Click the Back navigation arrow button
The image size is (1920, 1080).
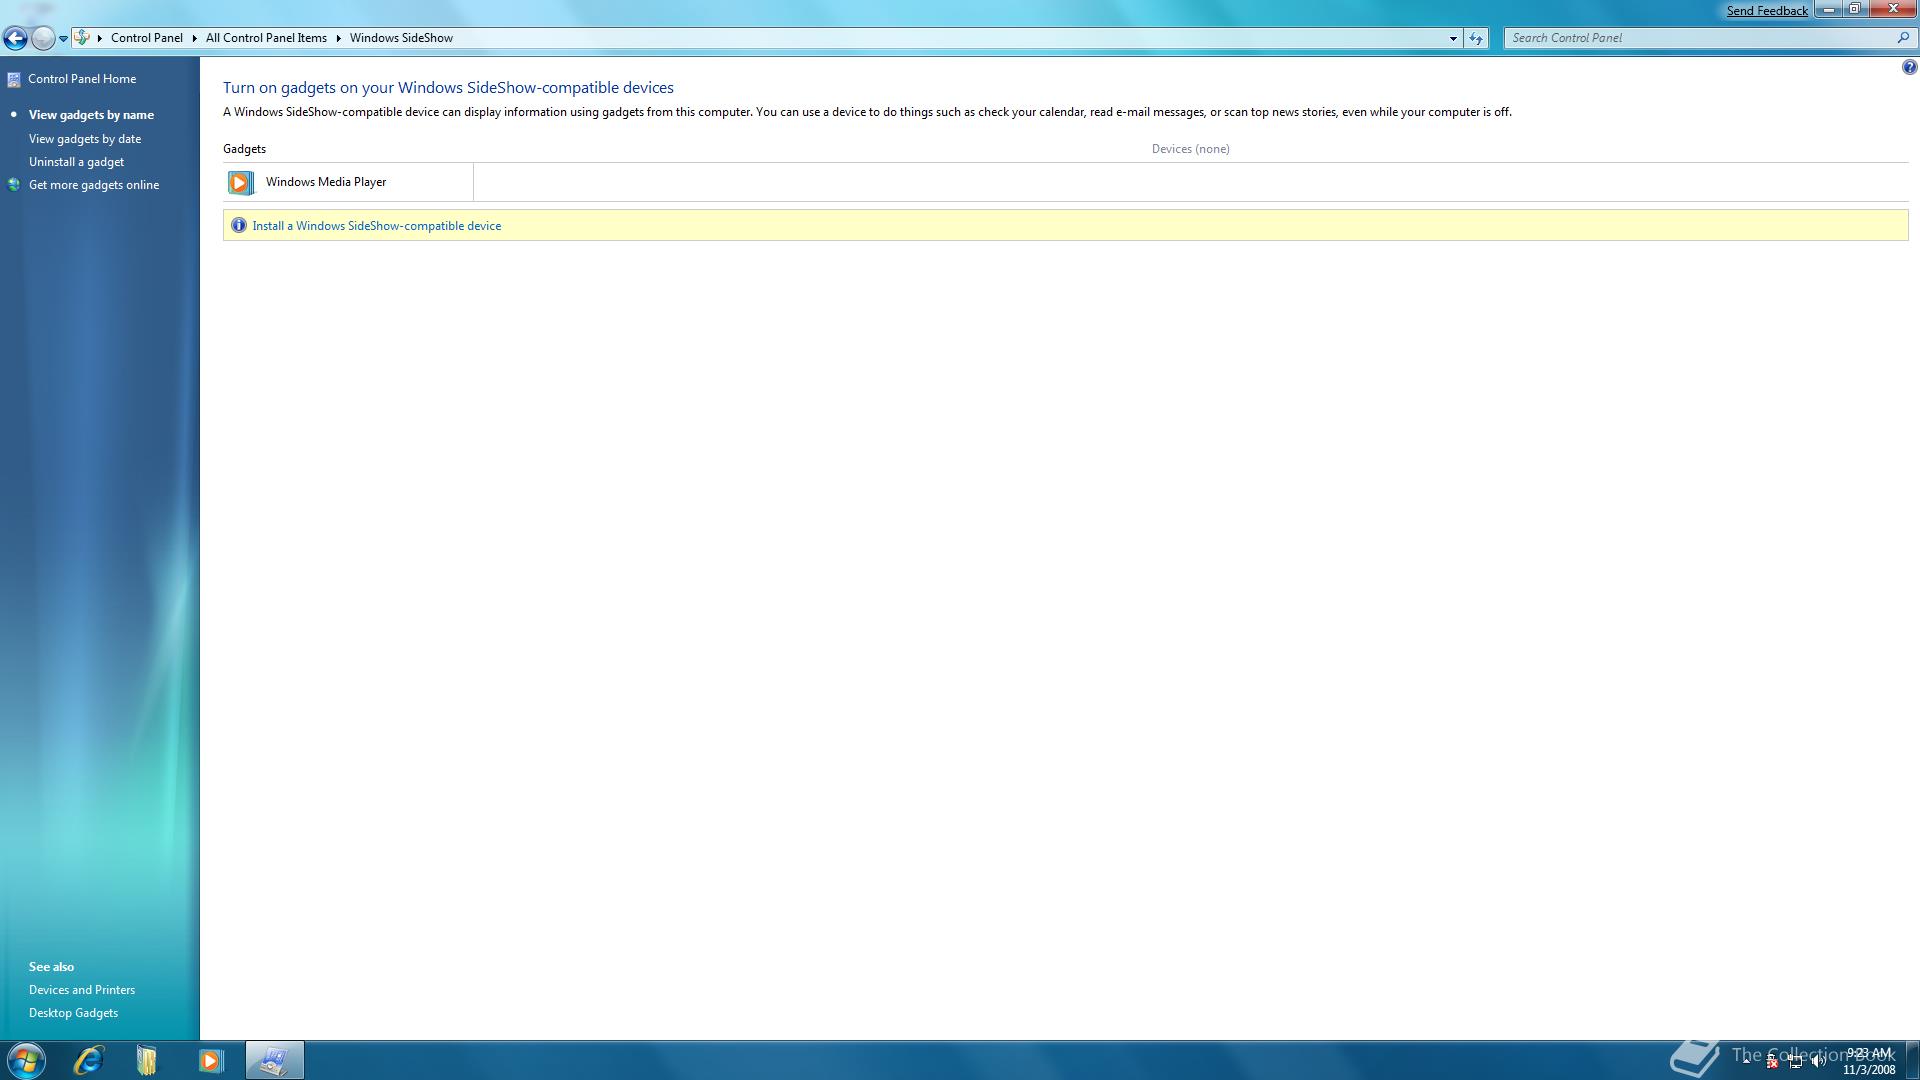pos(15,38)
